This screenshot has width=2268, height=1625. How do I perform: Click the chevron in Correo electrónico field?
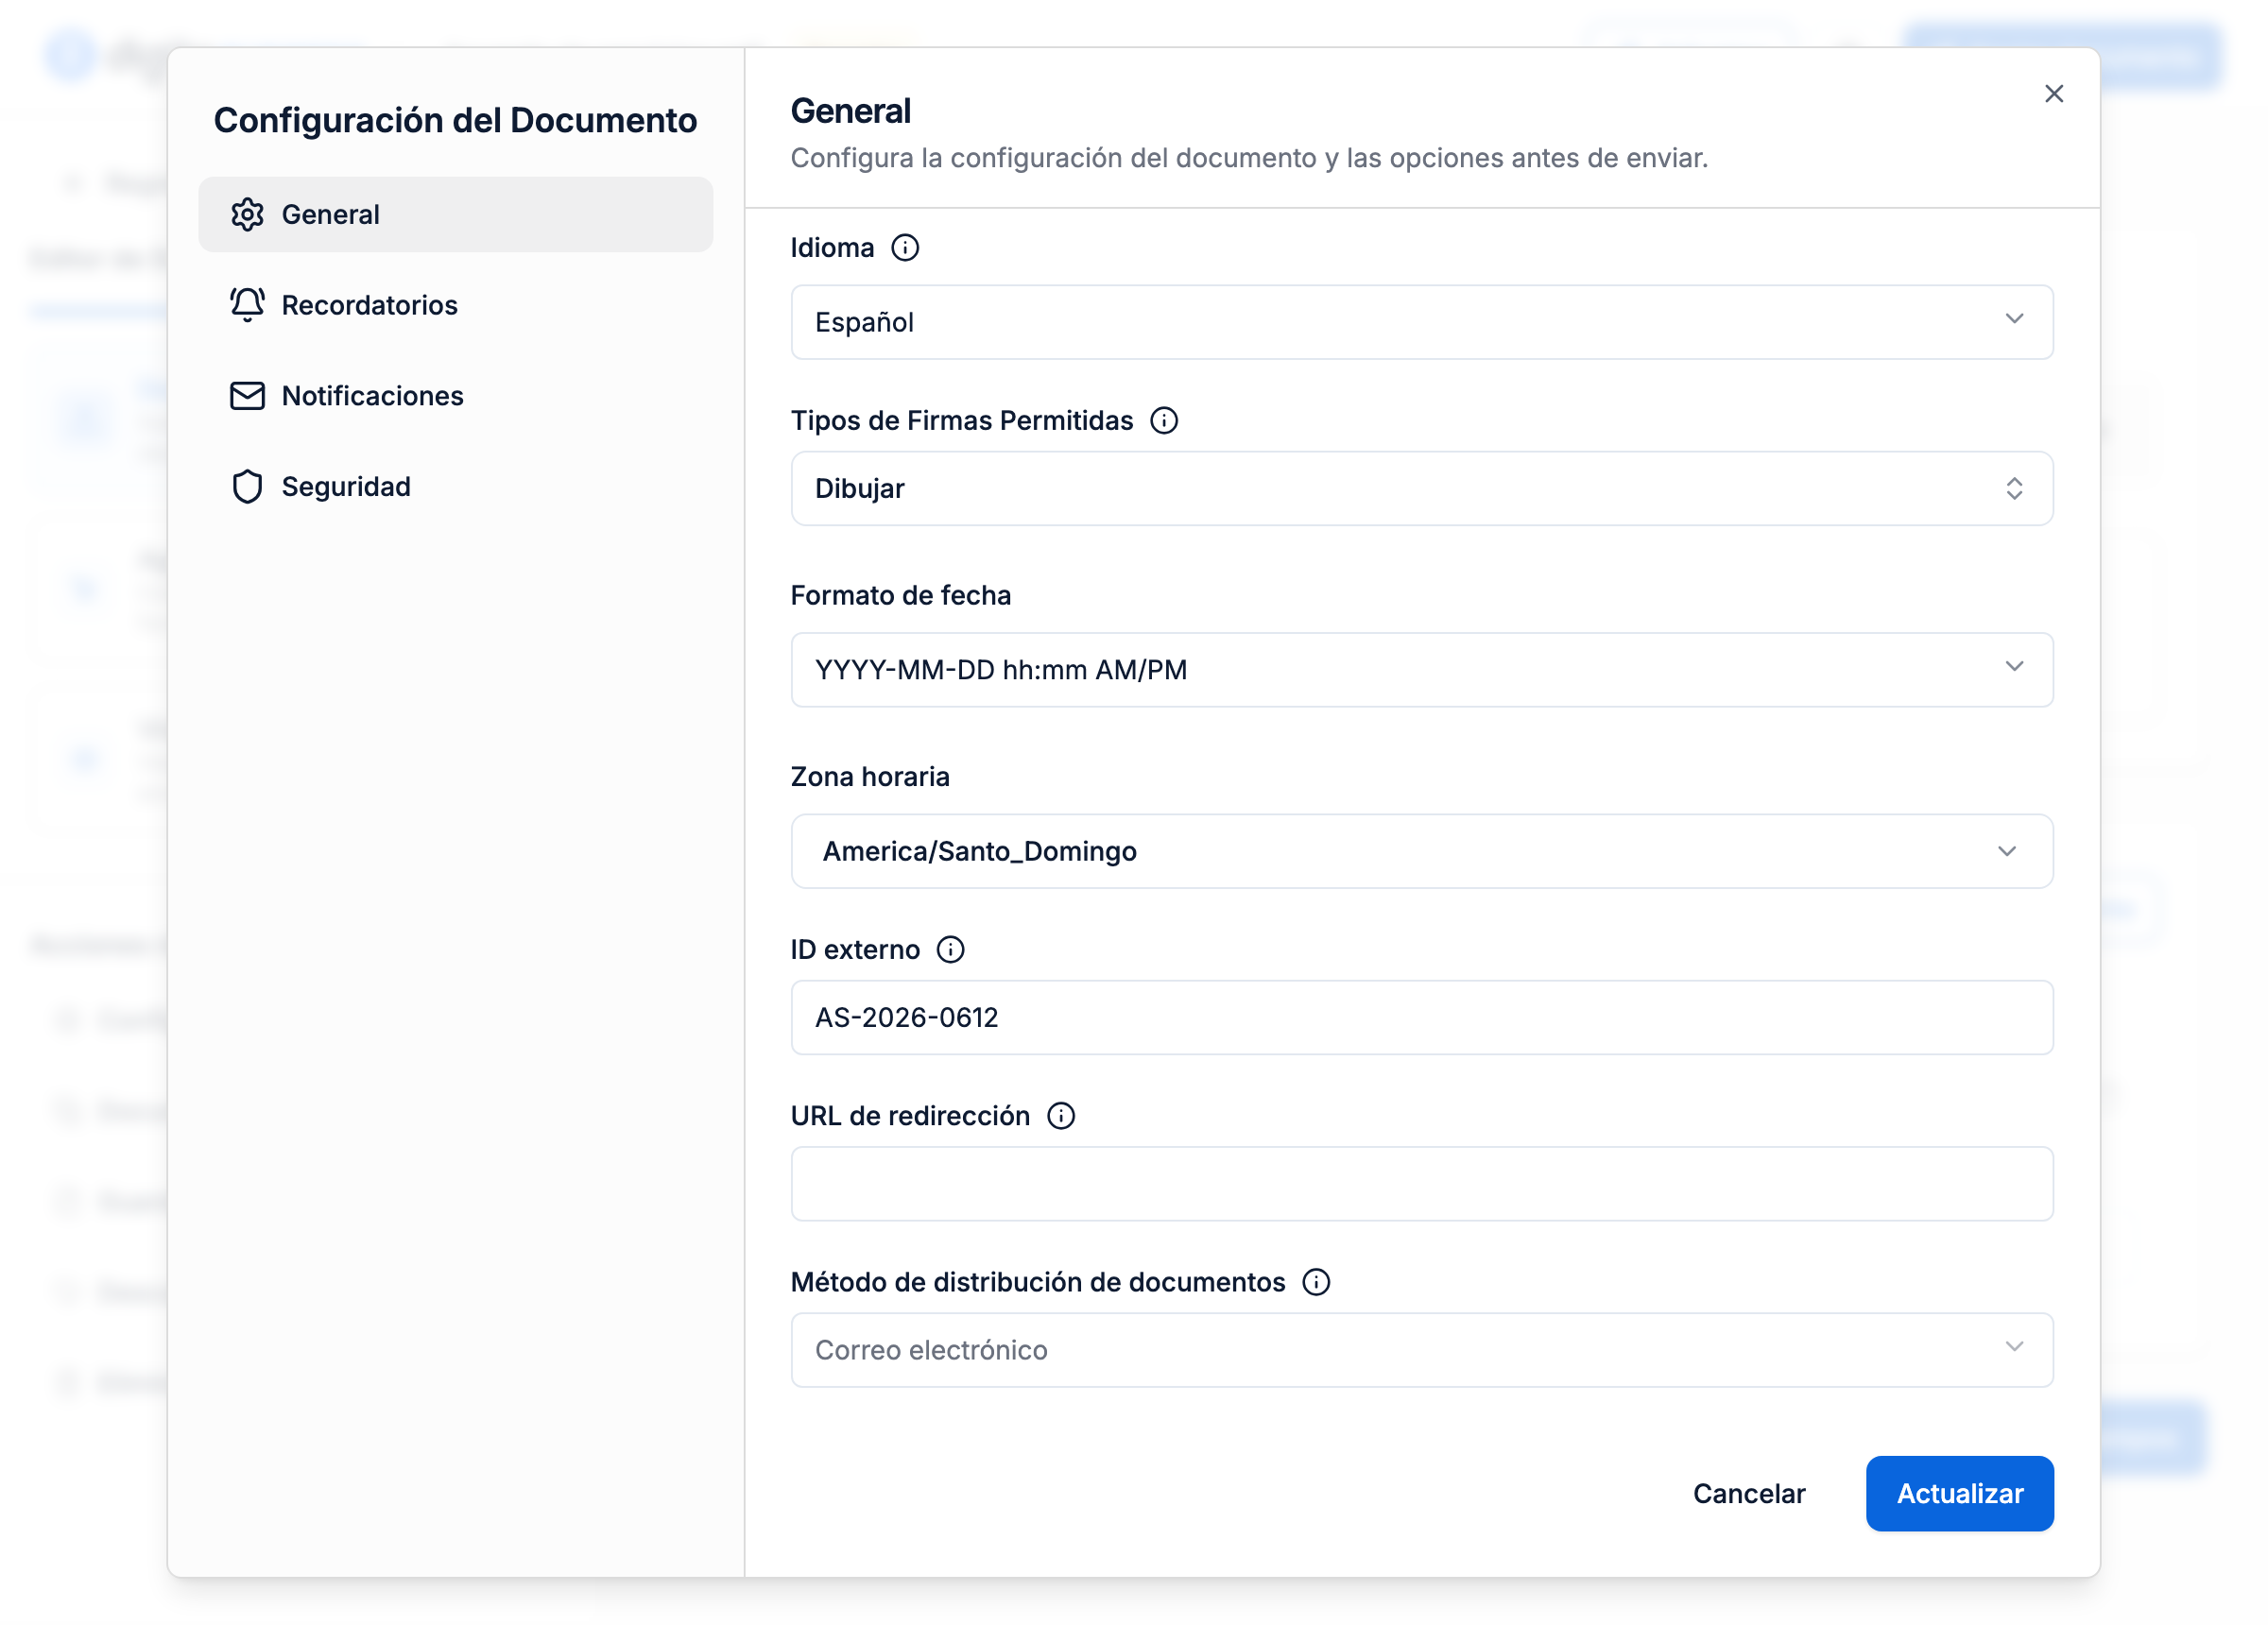(x=2015, y=1347)
